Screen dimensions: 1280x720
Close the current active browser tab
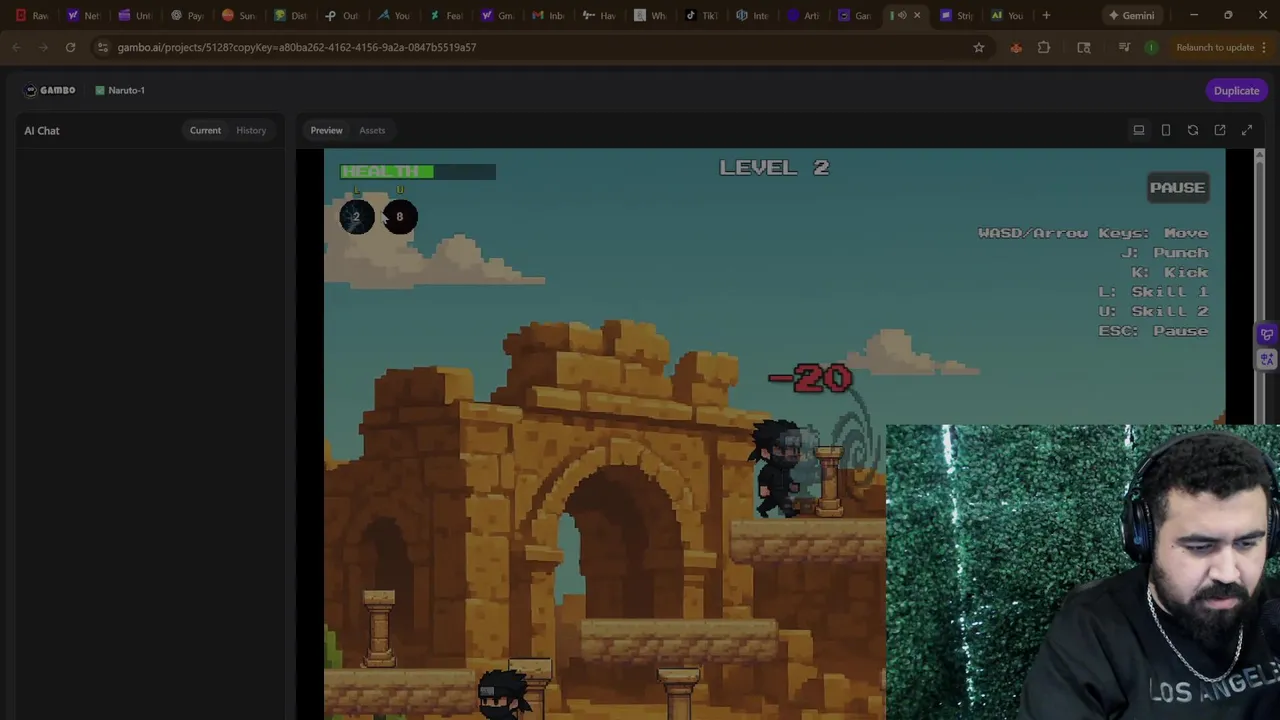[x=917, y=15]
